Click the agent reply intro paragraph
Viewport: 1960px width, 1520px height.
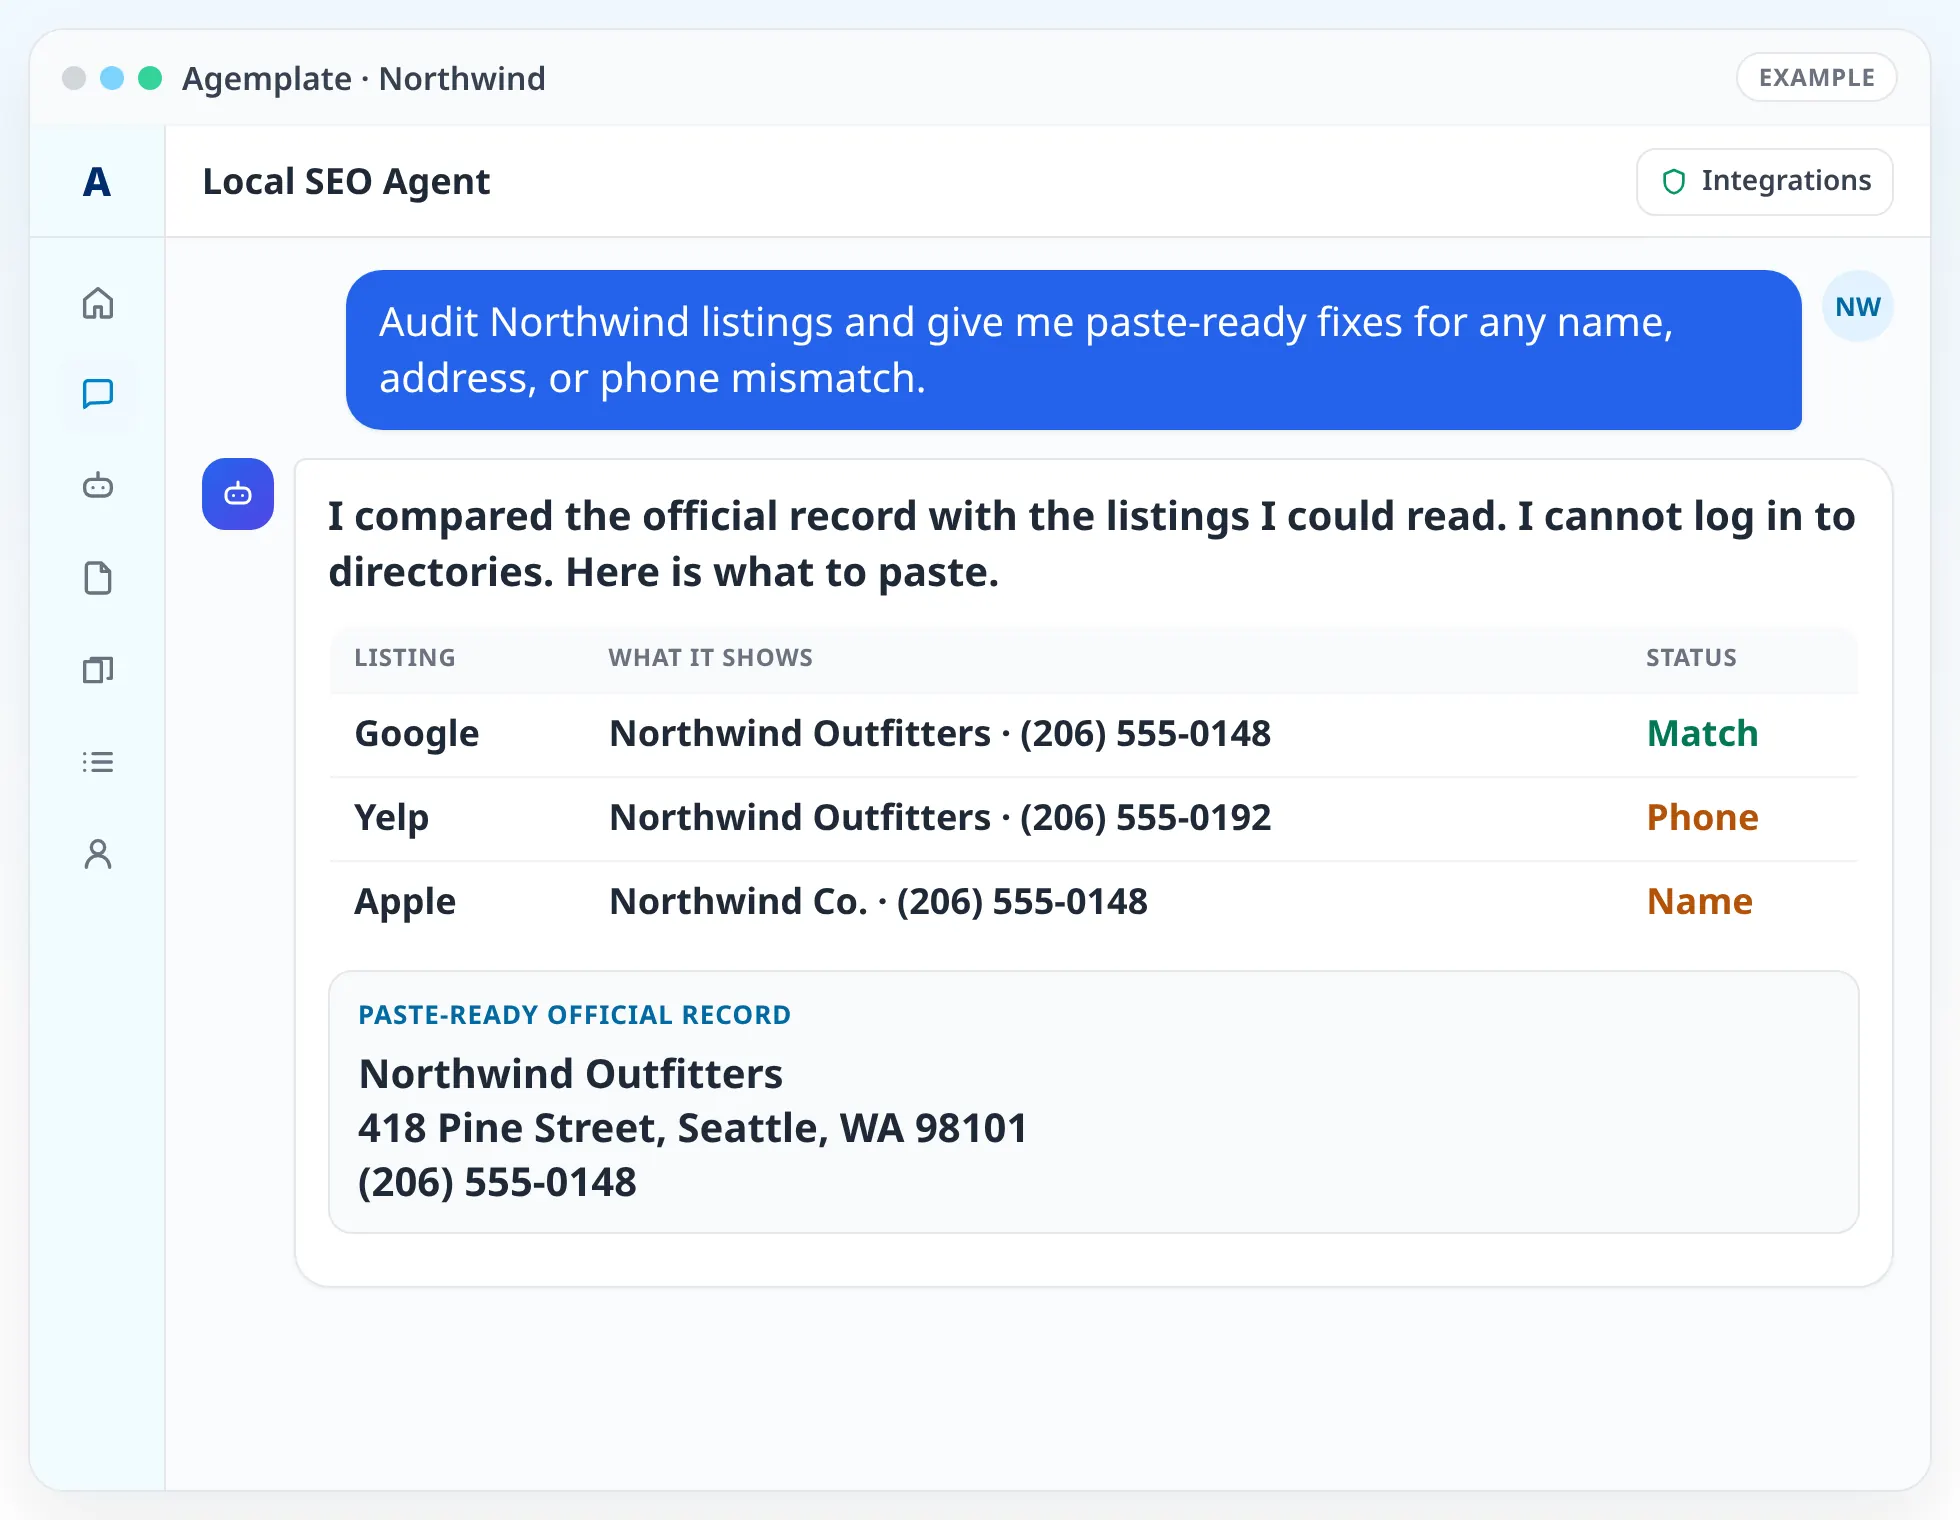pos(1091,544)
